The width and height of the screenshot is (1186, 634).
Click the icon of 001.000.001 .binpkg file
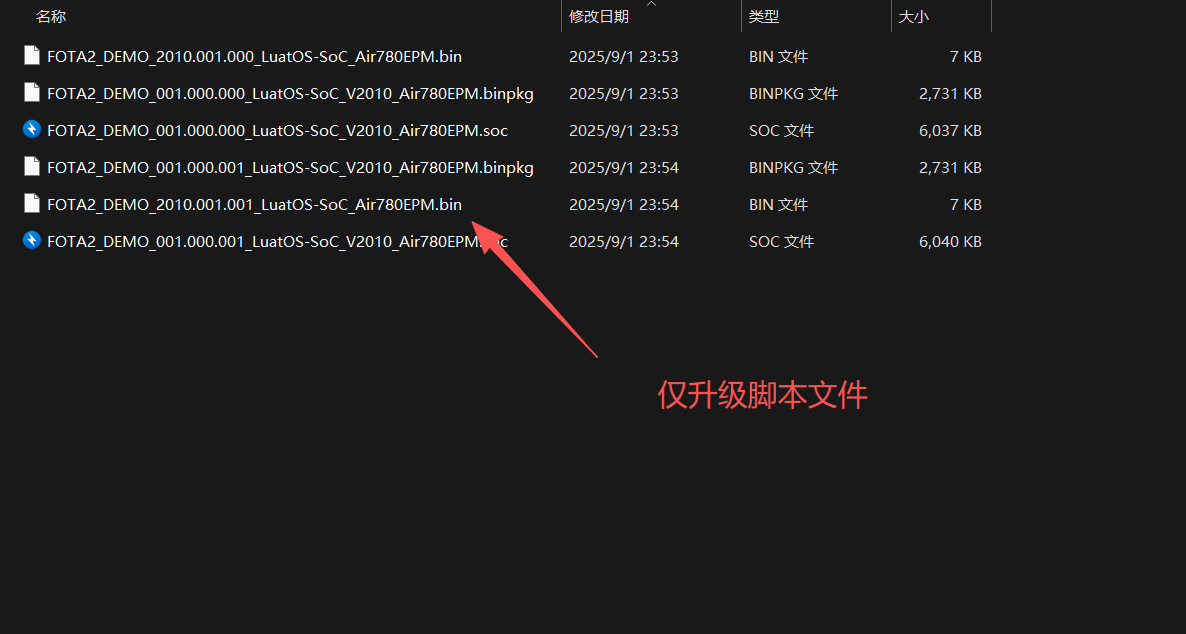(32, 167)
